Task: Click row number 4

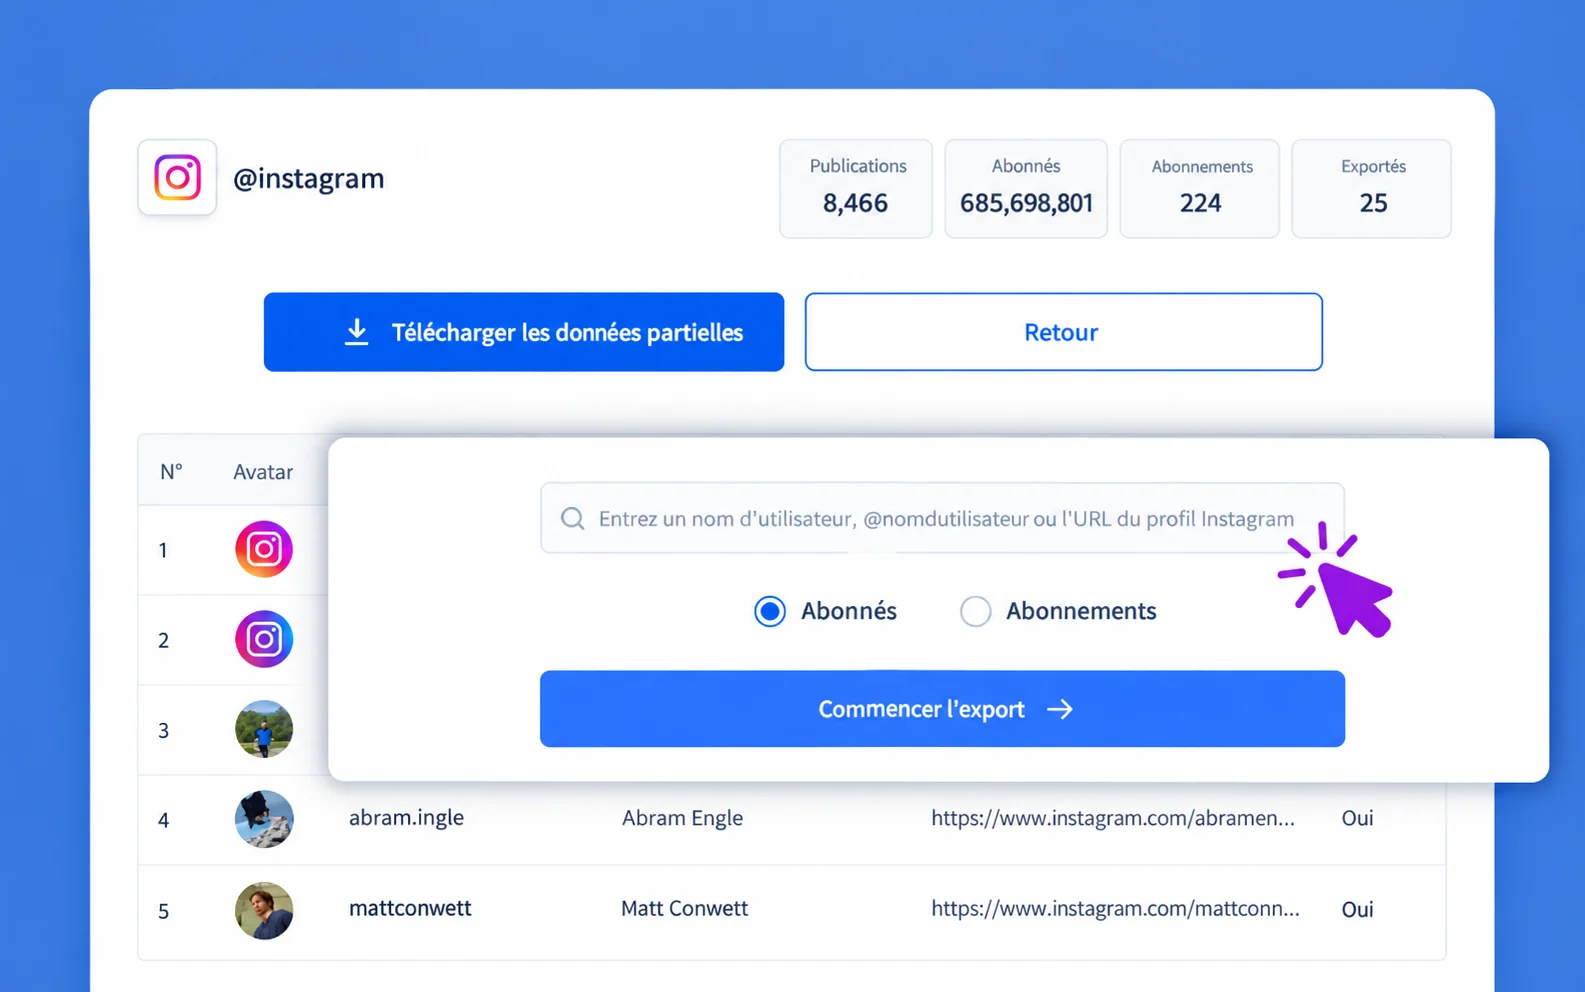Action: 164,820
